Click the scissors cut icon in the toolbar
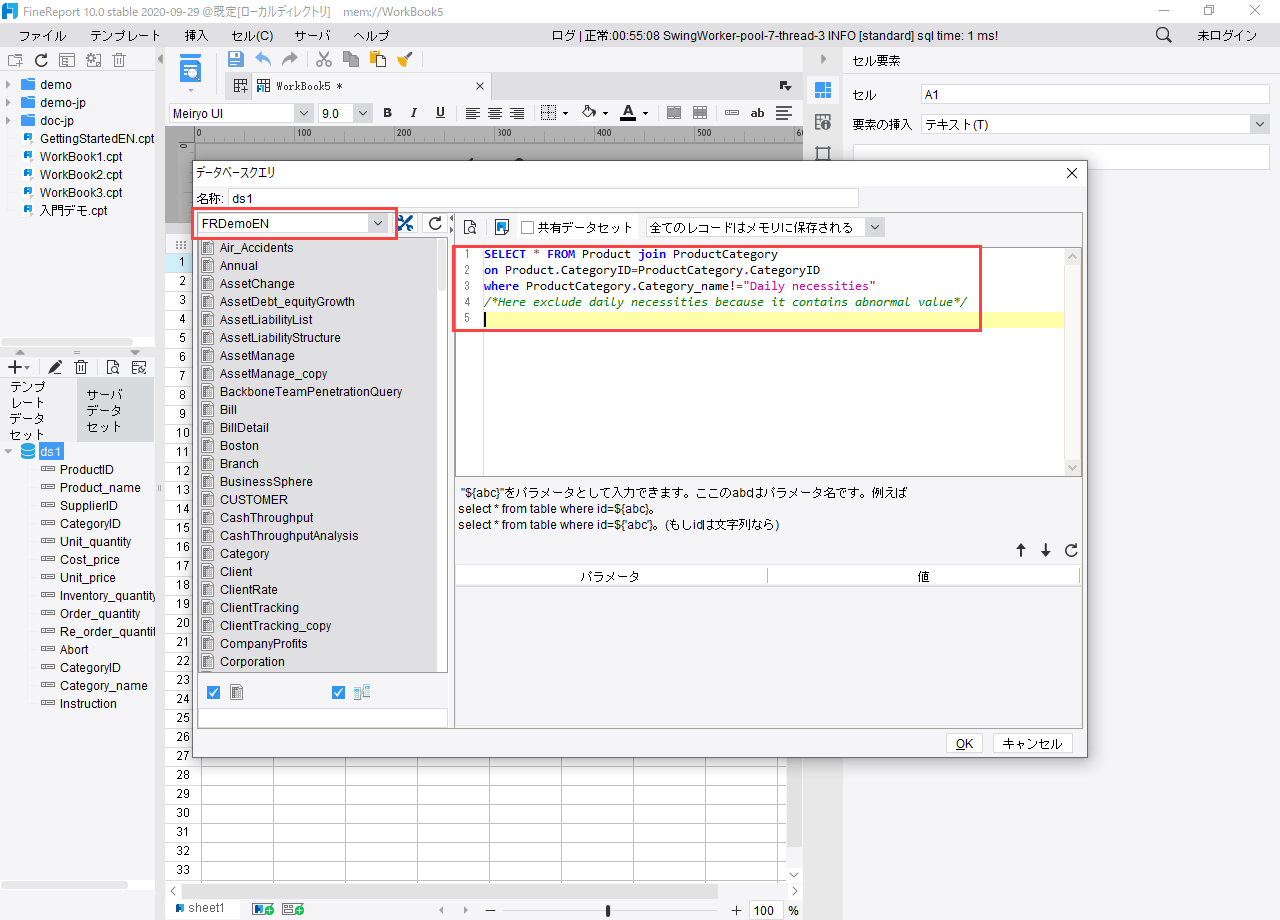 [x=324, y=59]
